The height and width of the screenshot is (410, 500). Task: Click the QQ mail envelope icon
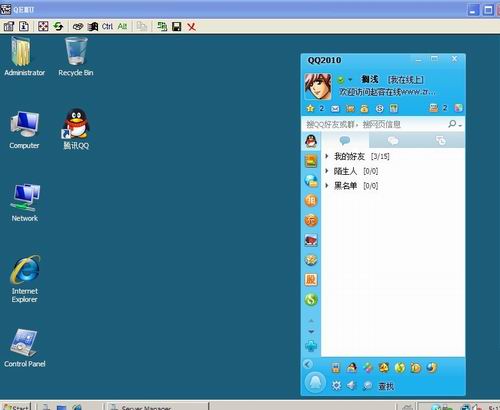pyautogui.click(x=335, y=108)
